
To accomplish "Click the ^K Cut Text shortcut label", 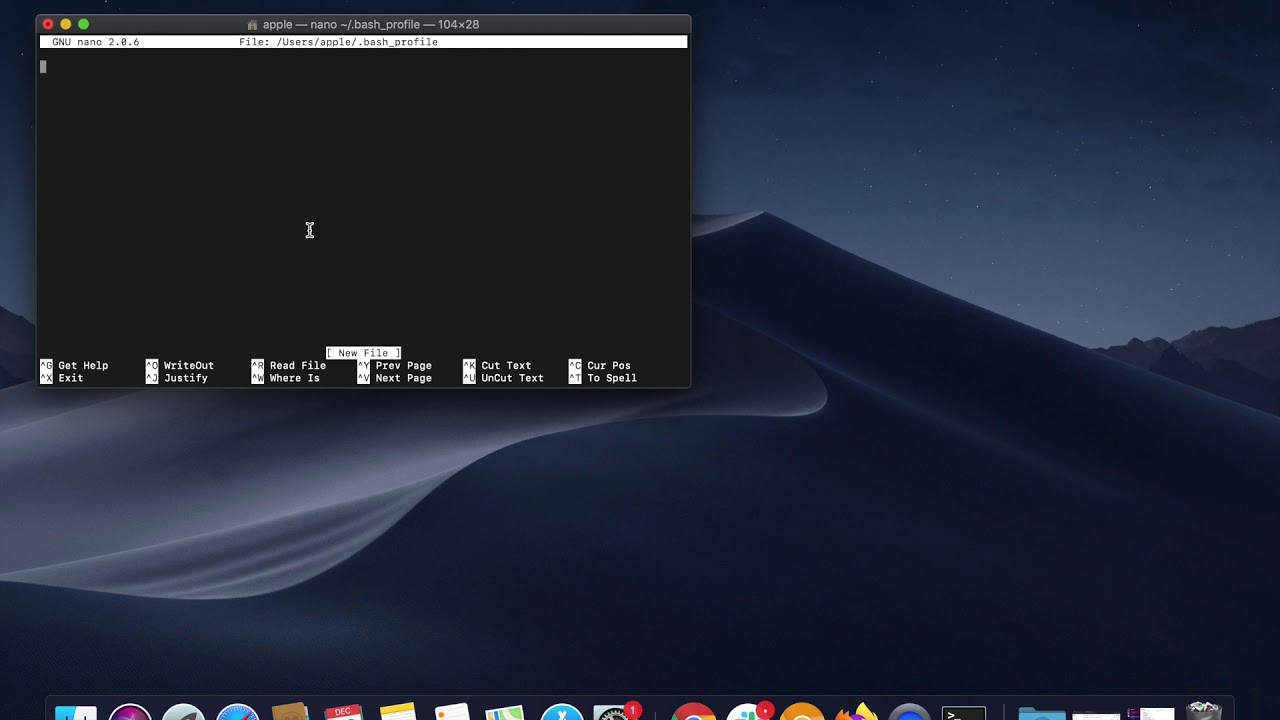I will tap(497, 366).
